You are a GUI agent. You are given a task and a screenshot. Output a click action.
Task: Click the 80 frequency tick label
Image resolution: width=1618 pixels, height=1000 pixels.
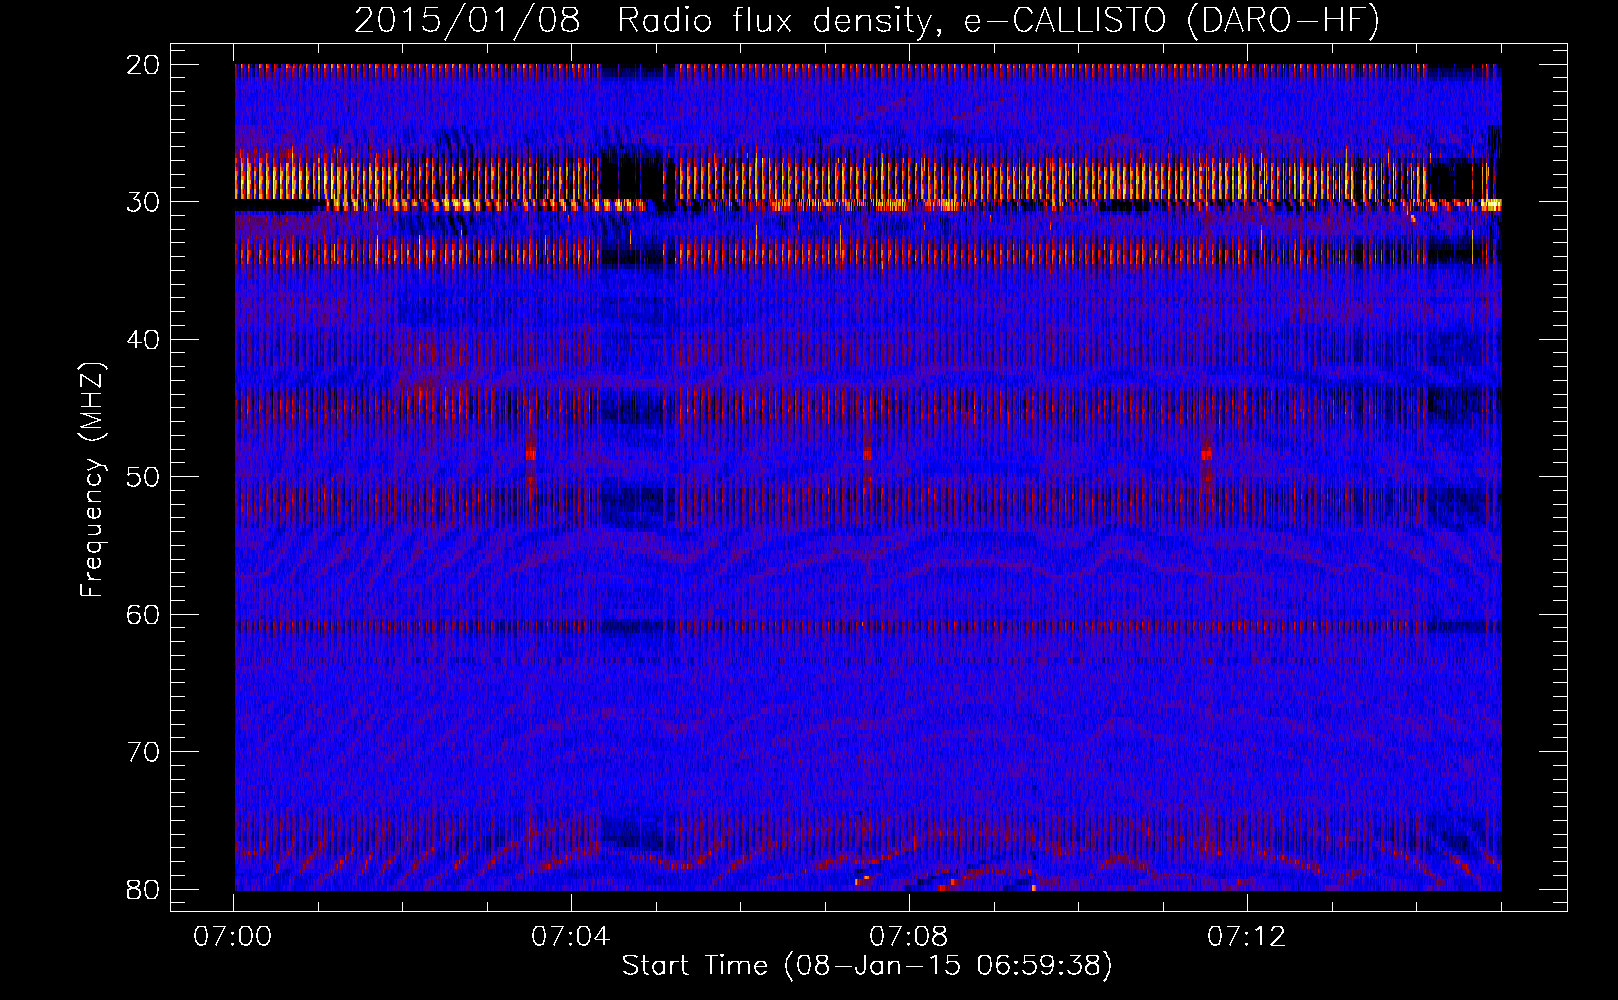[144, 890]
